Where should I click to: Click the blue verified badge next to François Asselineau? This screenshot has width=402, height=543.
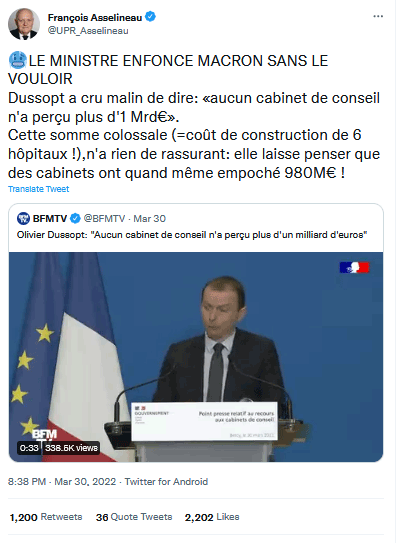[x=150, y=17]
